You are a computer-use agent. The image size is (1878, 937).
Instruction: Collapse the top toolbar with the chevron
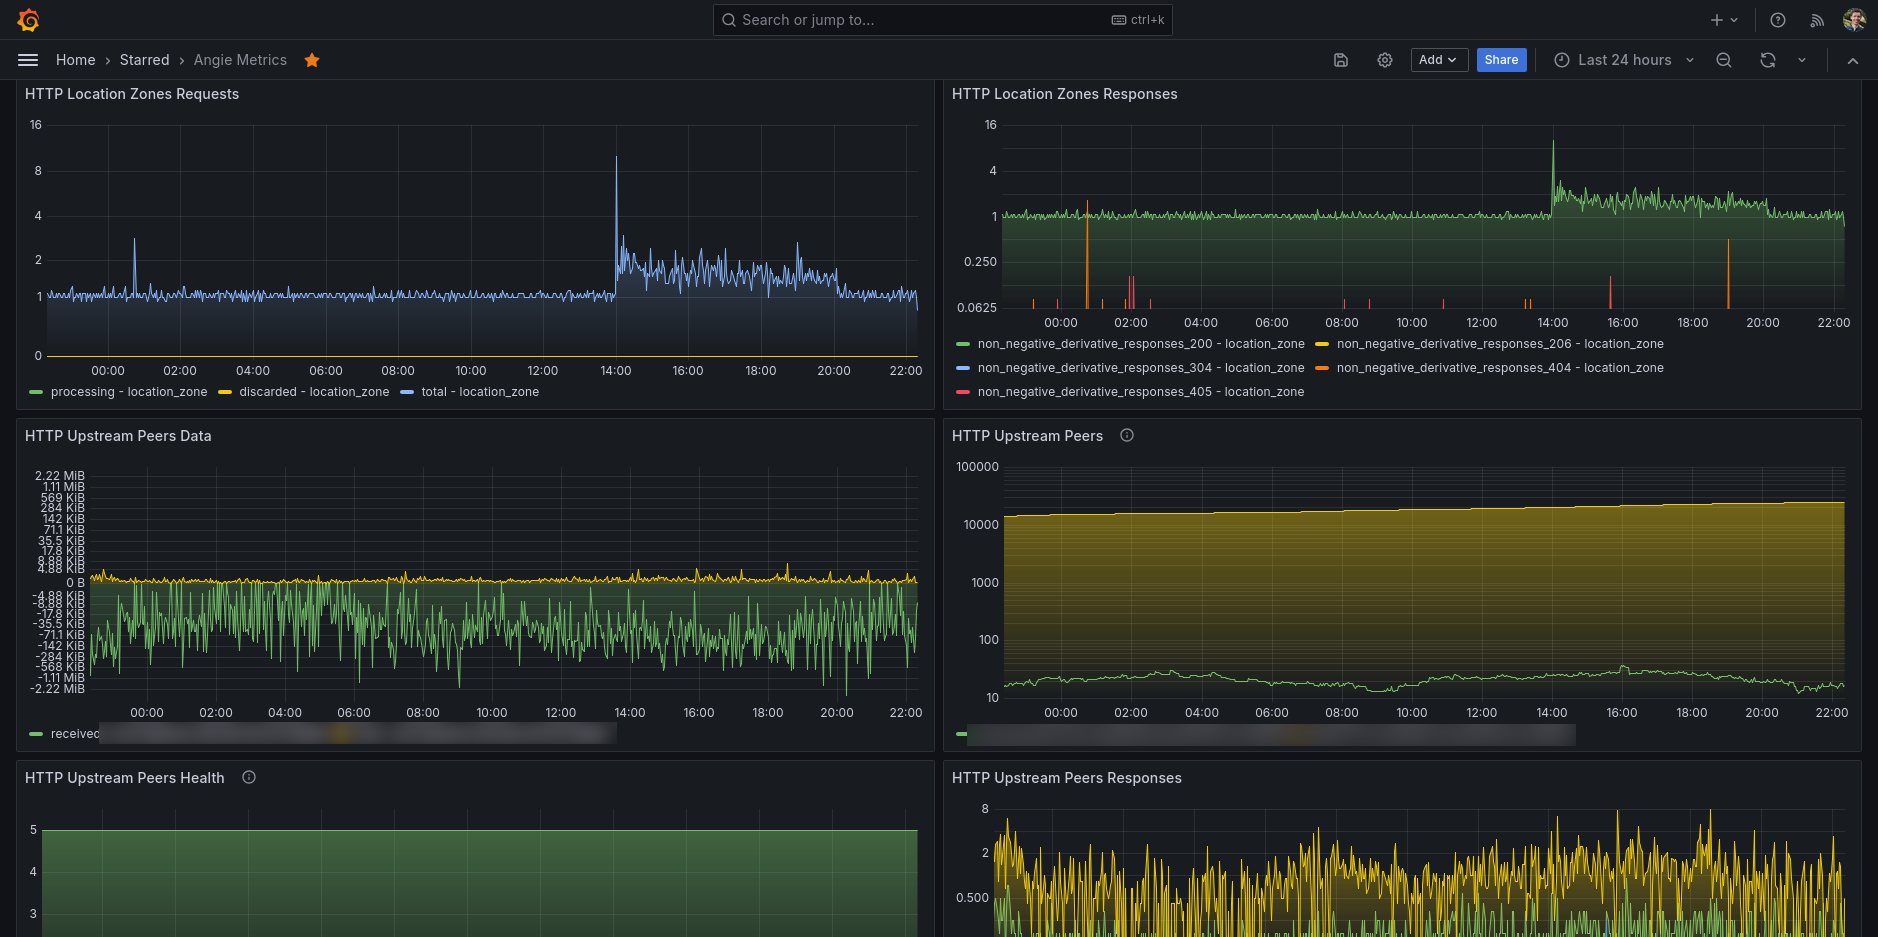point(1853,60)
